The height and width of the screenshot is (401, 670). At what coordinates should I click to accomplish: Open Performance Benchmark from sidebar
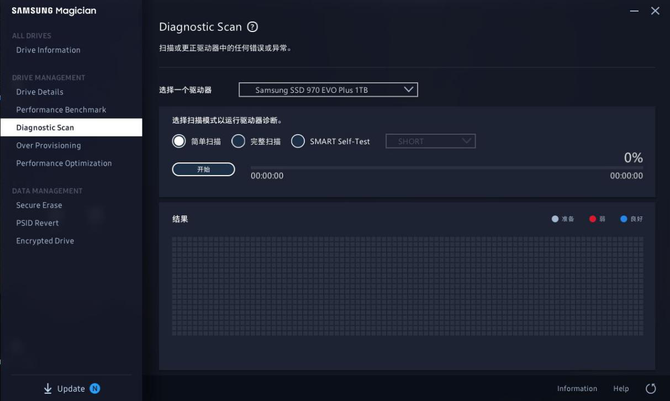pyautogui.click(x=61, y=110)
